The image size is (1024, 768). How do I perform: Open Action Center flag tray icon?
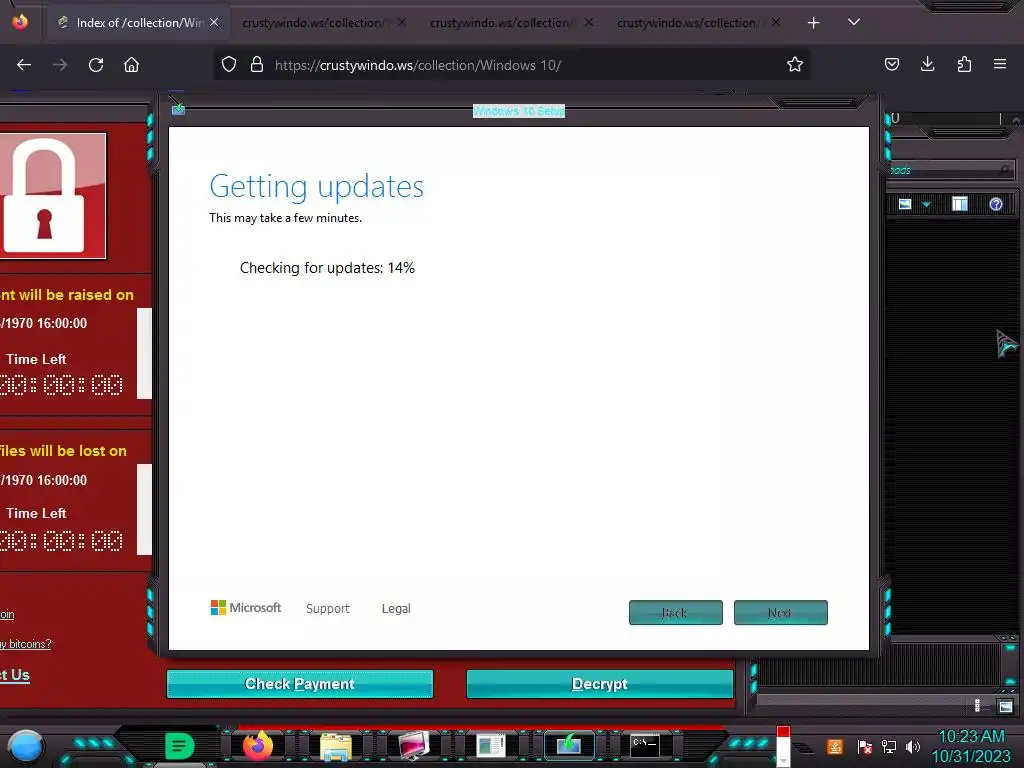tap(864, 746)
